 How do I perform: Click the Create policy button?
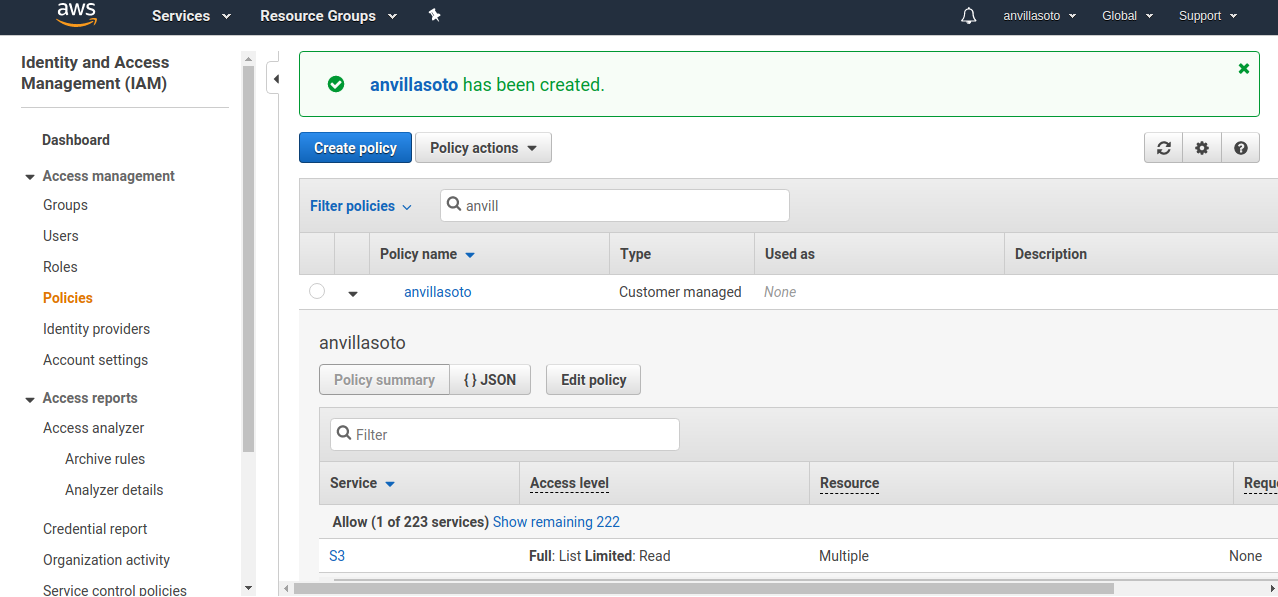point(355,148)
